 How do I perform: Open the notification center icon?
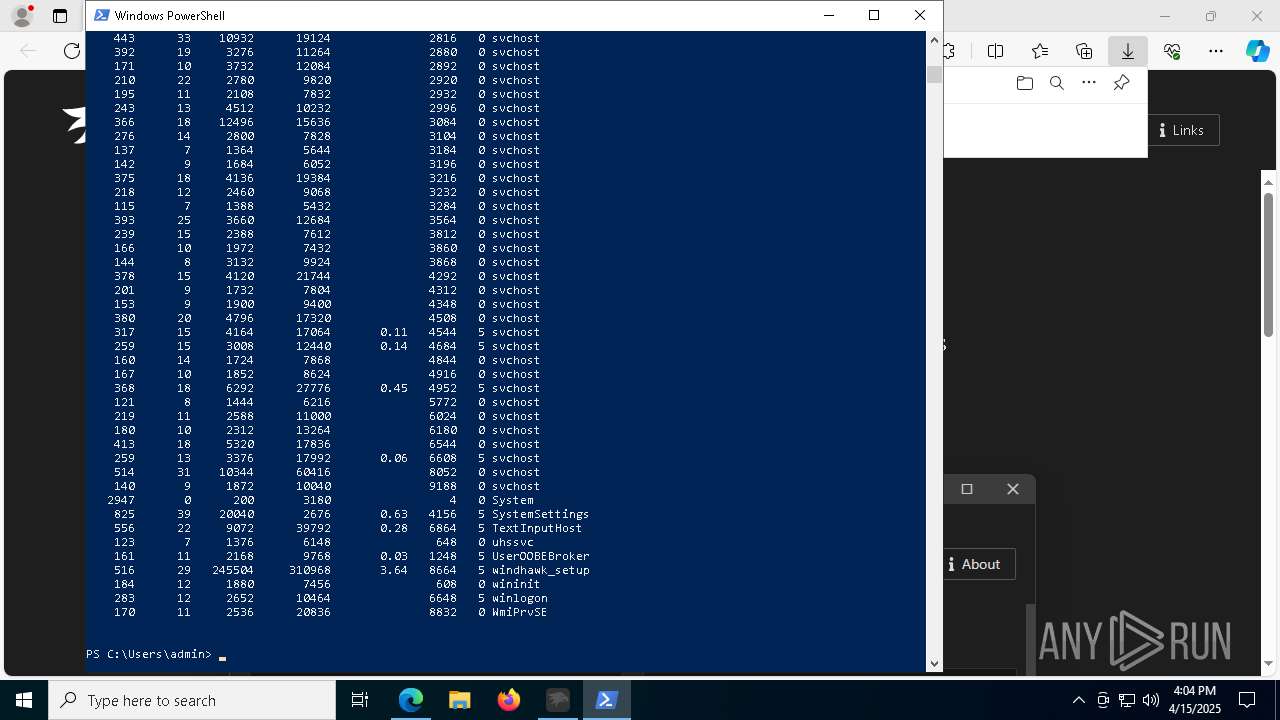(x=1247, y=700)
